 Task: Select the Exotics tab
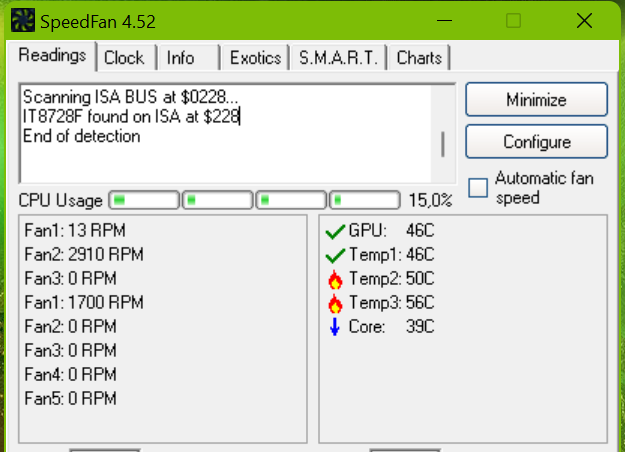pos(255,57)
